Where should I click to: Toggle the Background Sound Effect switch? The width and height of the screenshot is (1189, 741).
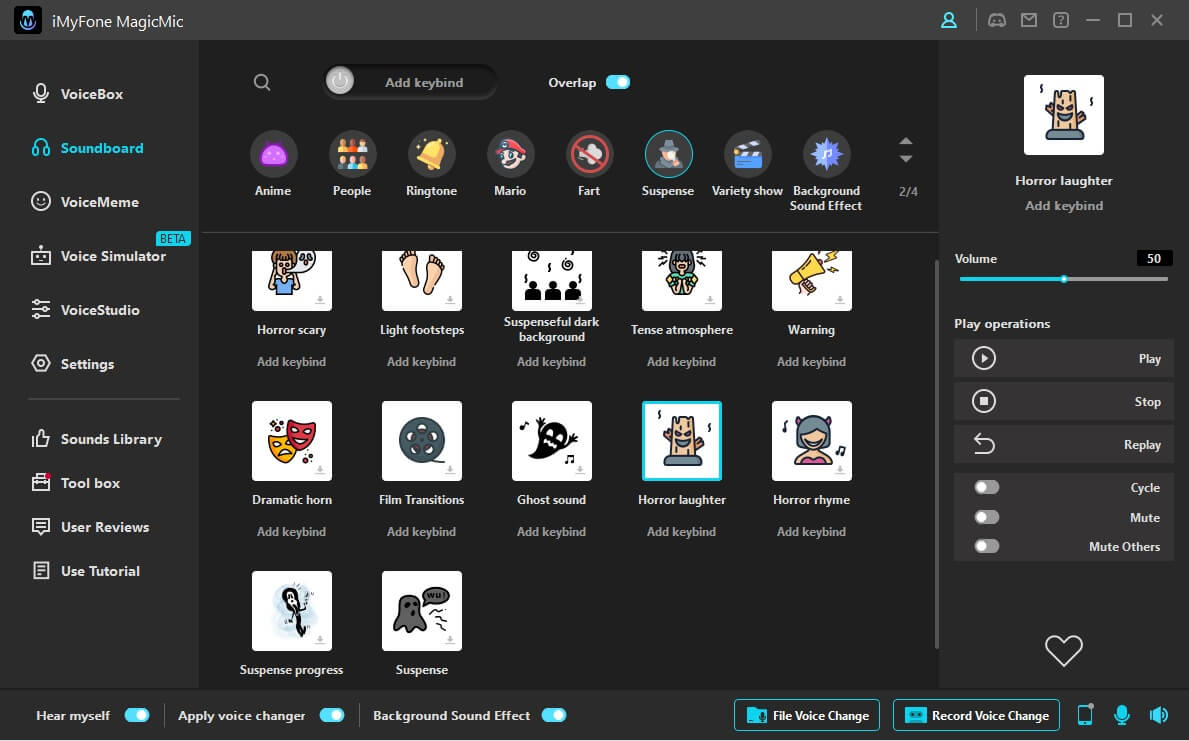[x=554, y=715]
